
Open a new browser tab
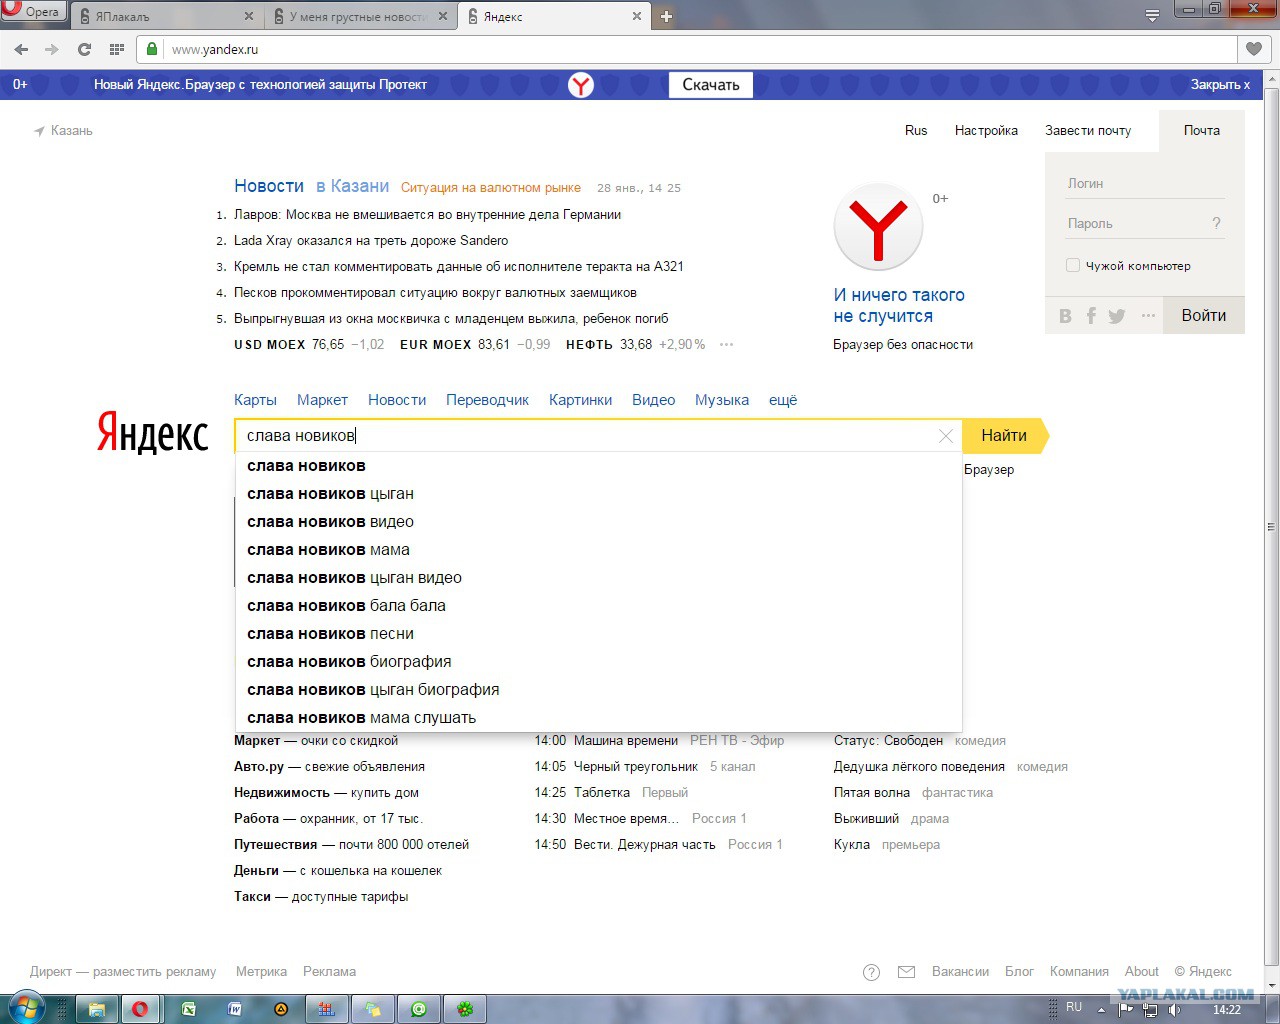click(666, 16)
